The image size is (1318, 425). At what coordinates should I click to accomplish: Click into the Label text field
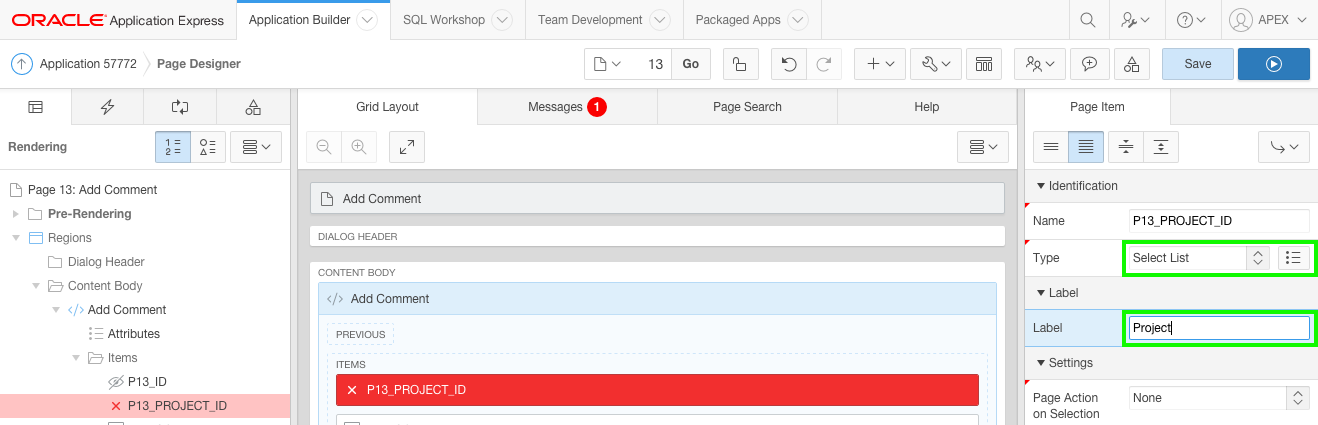click(x=1218, y=328)
